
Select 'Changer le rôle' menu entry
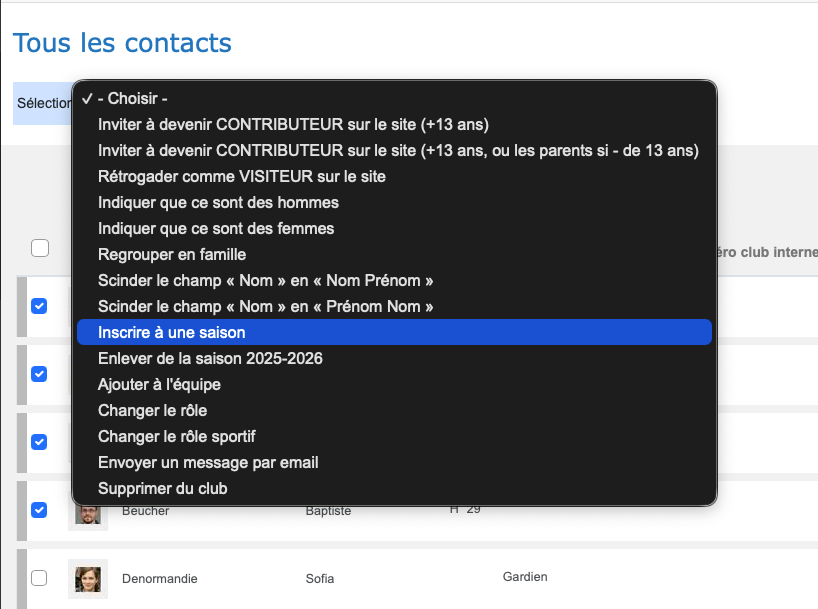[152, 410]
